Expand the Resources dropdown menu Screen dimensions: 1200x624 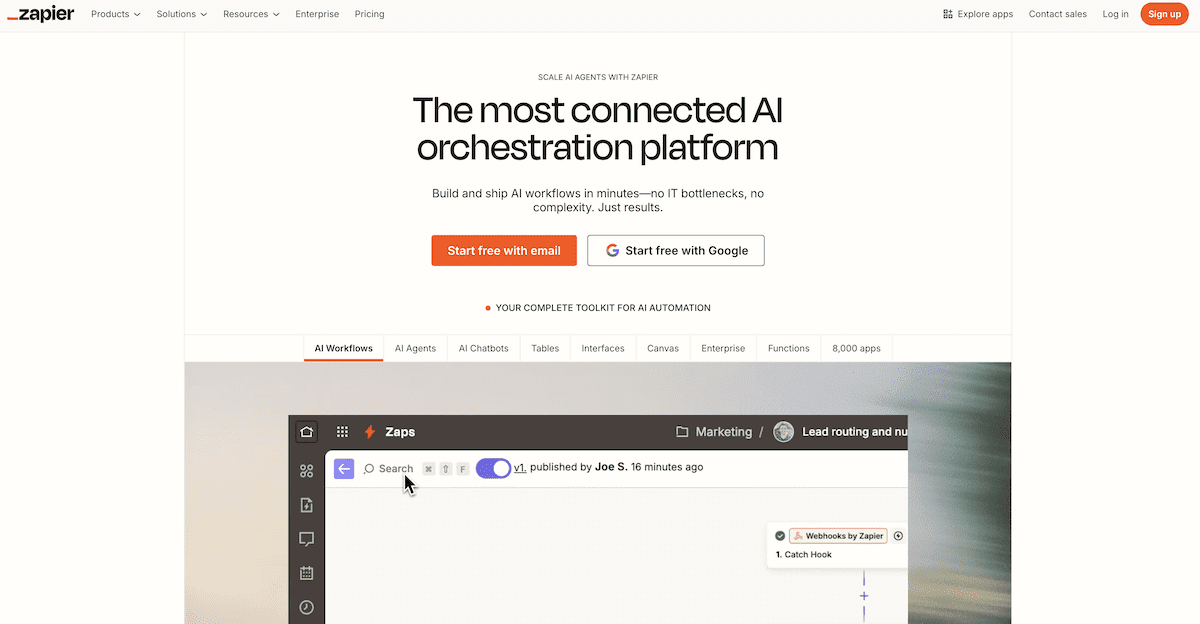251,14
